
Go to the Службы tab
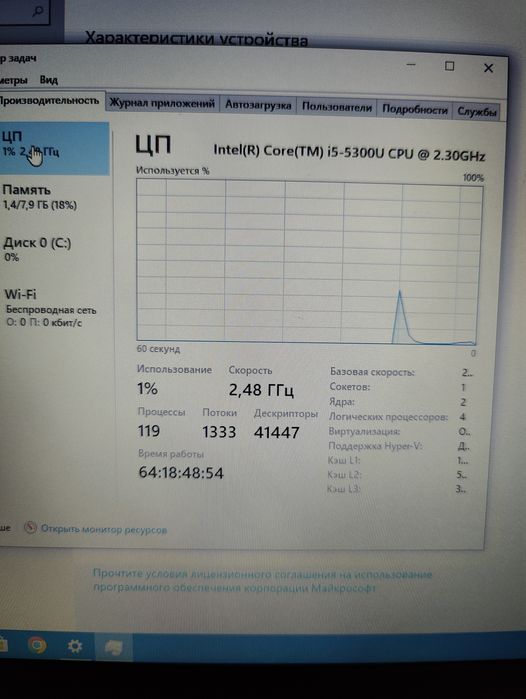coord(477,111)
